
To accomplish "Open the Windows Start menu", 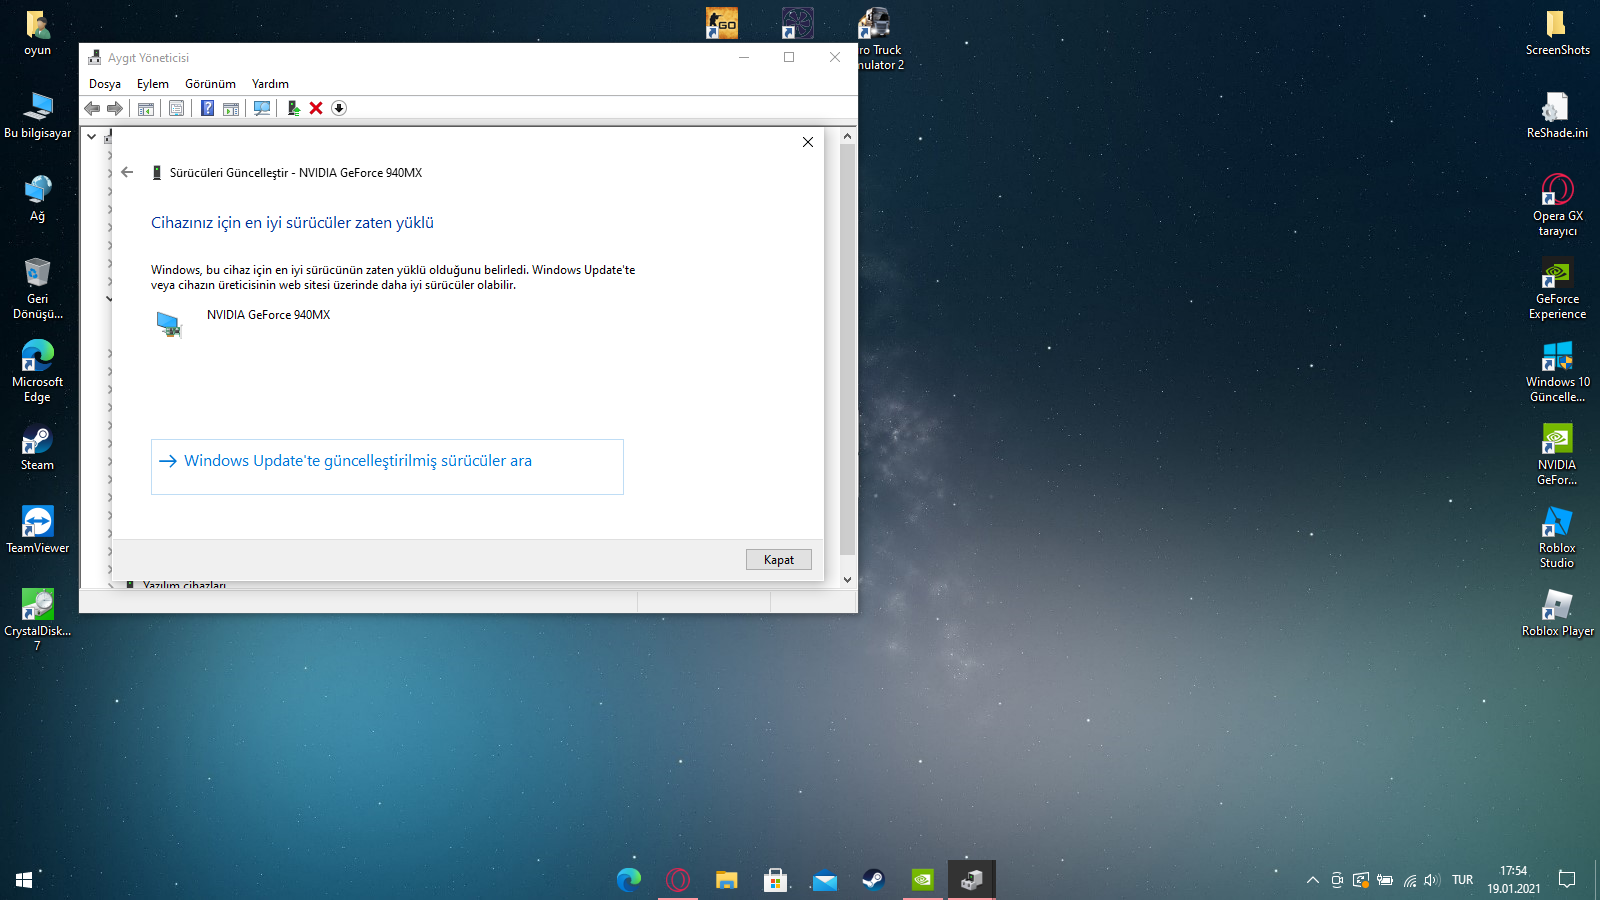I will [x=24, y=880].
